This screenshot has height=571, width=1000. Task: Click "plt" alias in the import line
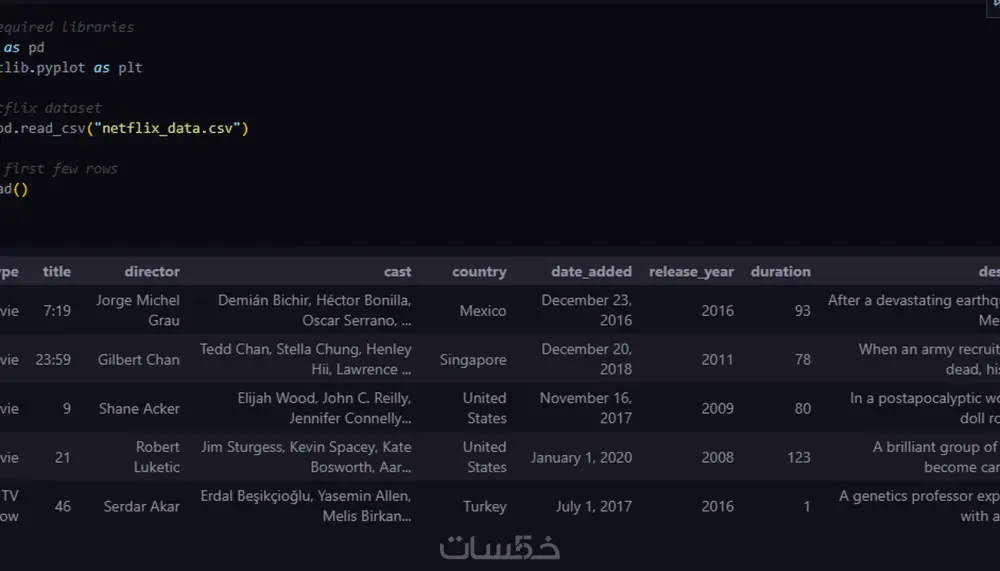[130, 68]
